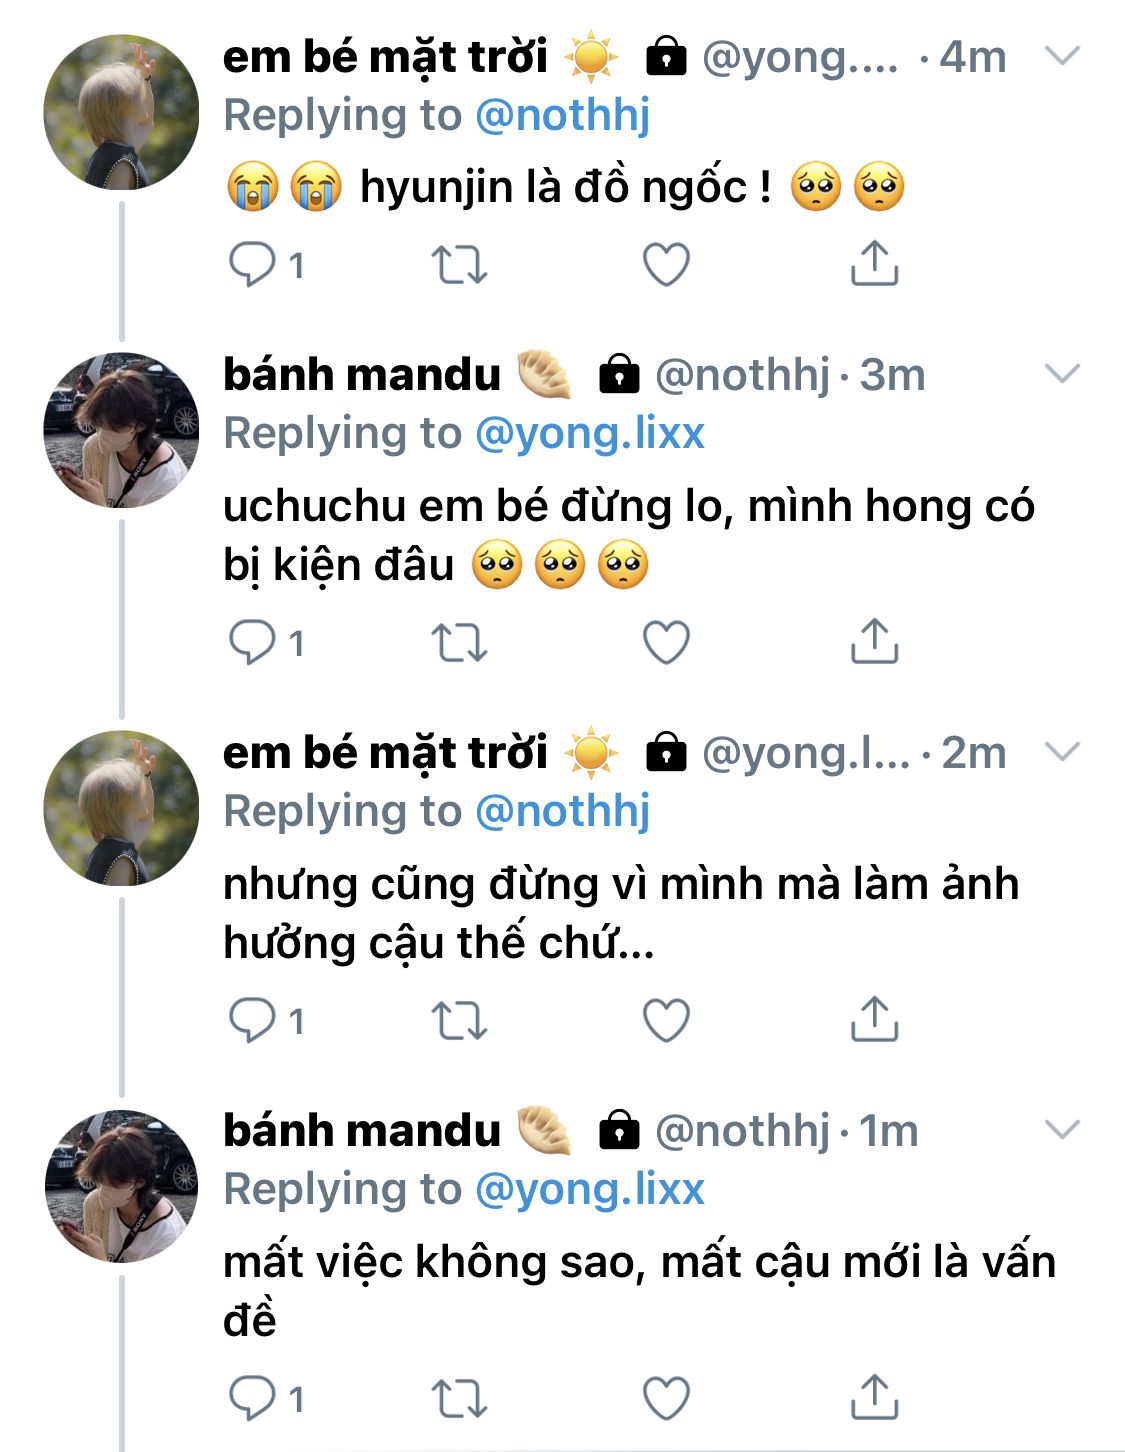View the bánh mandu avatar on the 3m tweet
1125x1452 pixels.
point(121,430)
